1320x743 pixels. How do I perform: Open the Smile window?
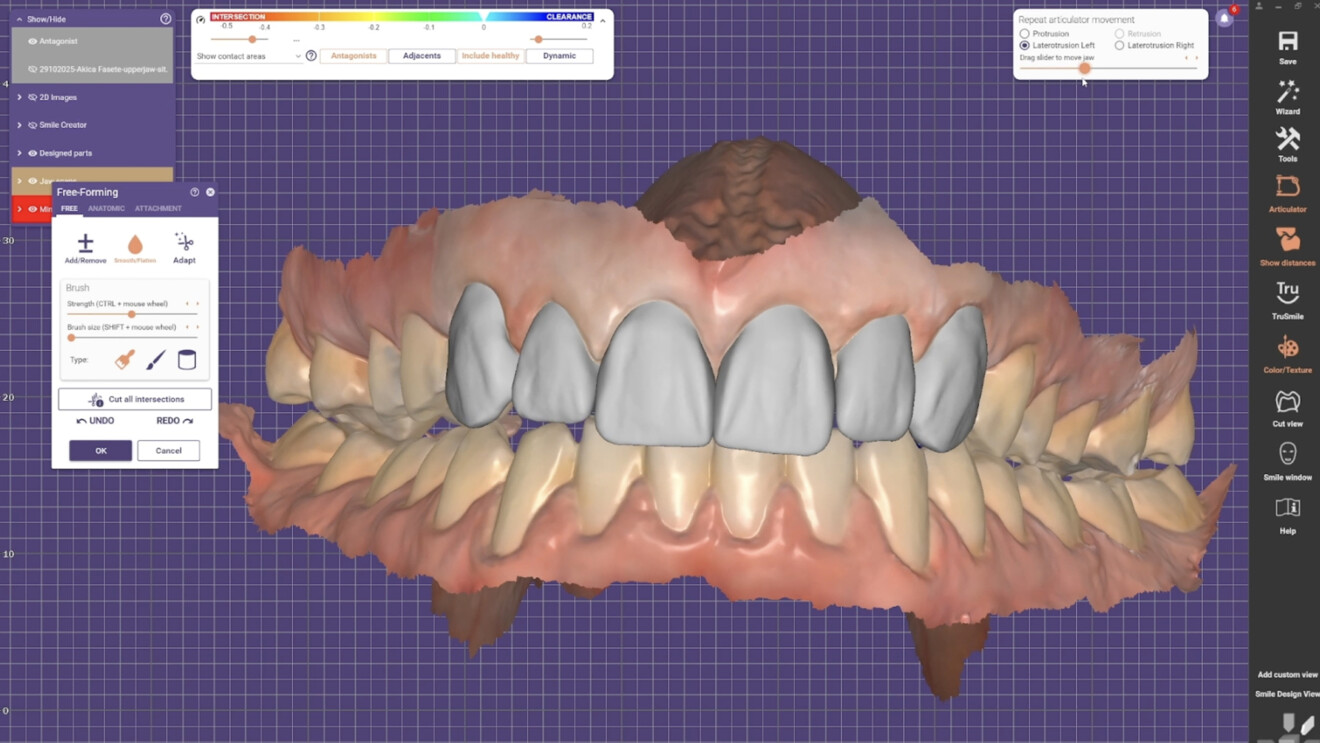[1288, 454]
